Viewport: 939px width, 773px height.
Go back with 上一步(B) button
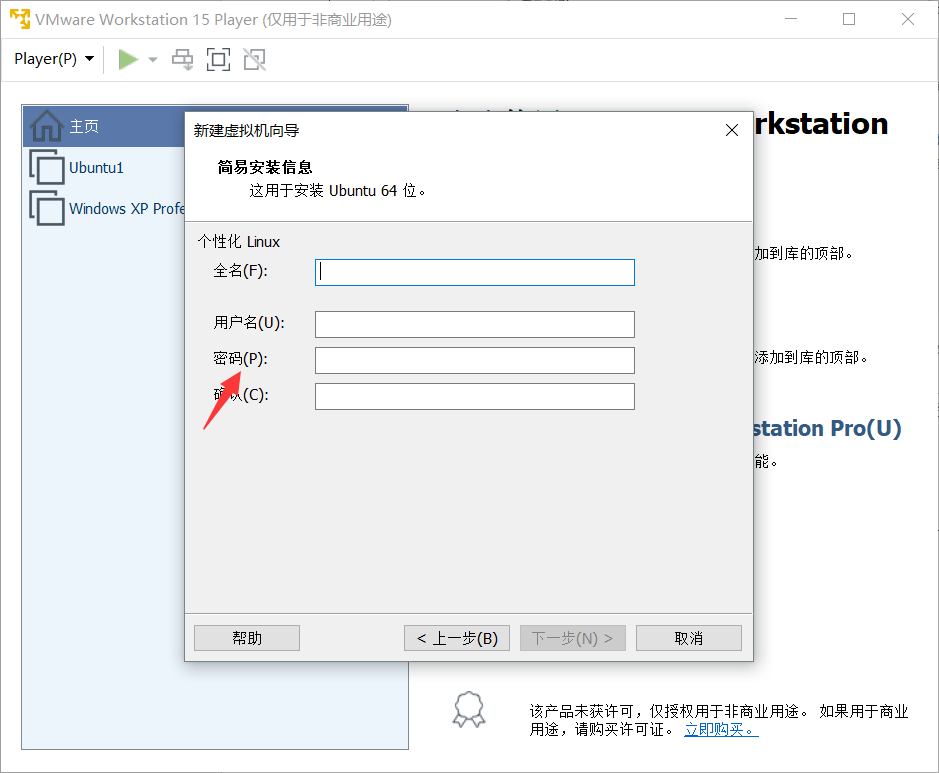point(457,638)
